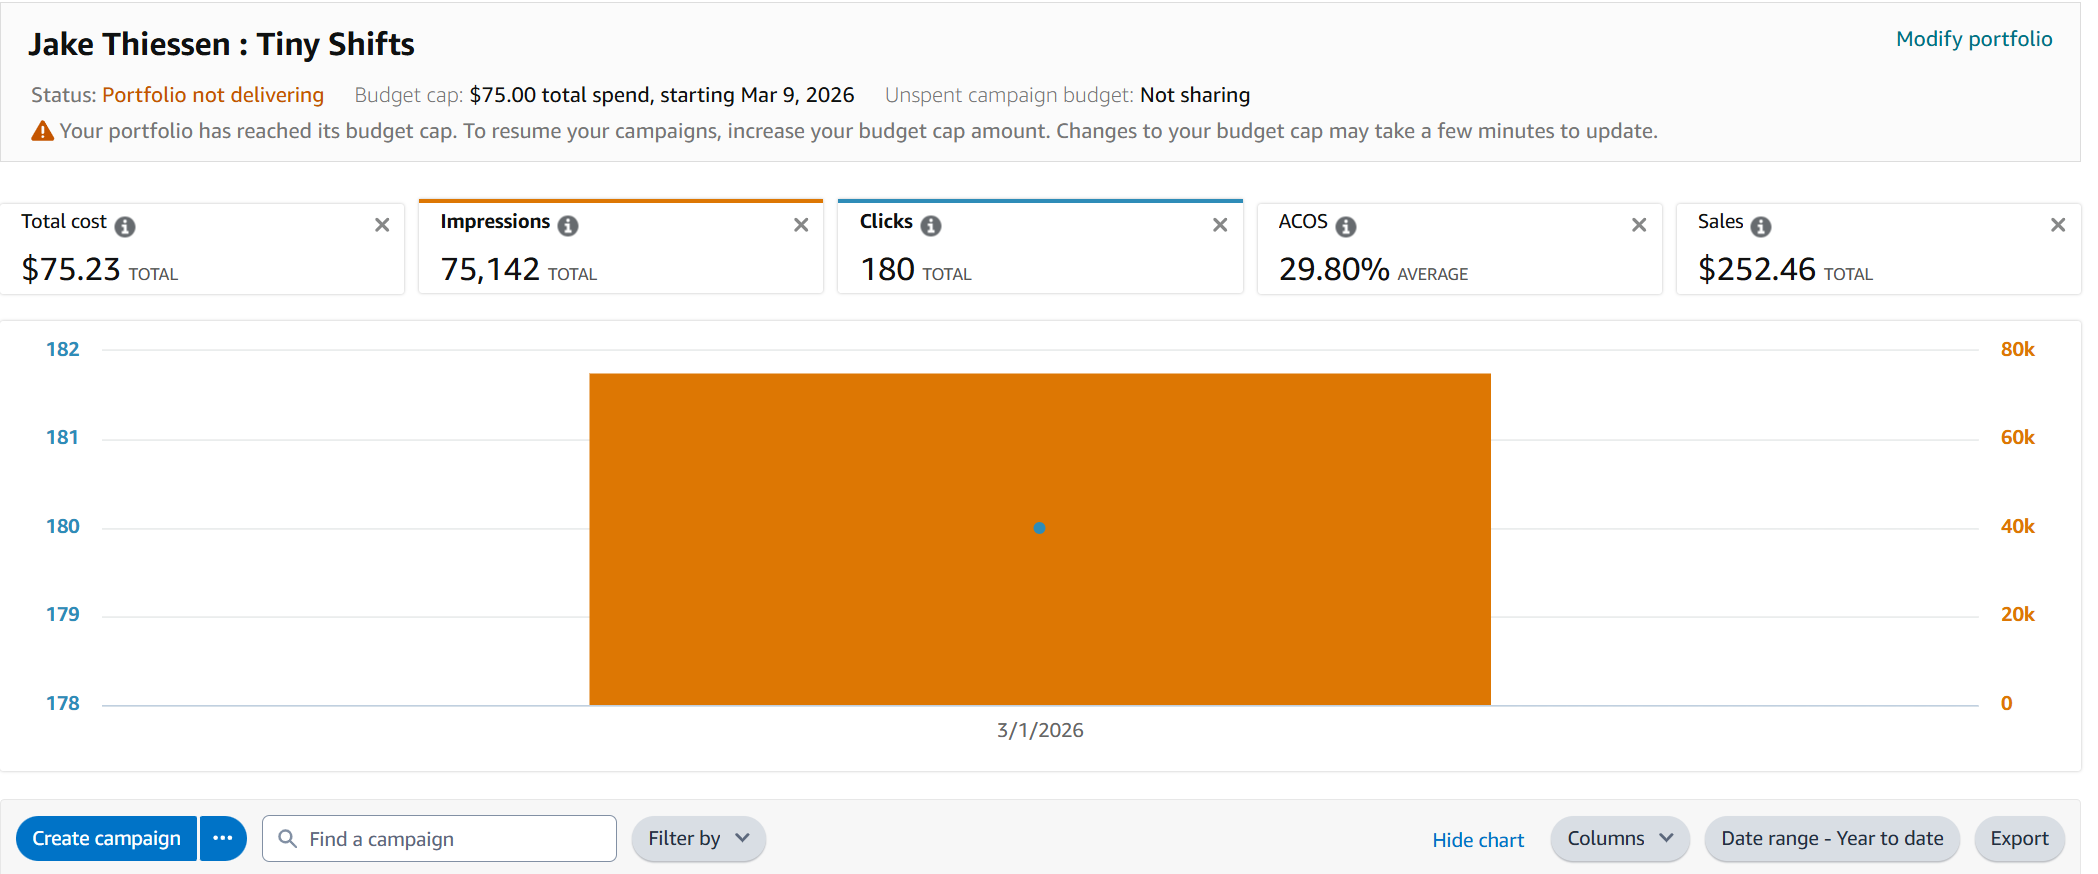Click the Modify portfolio link
Image resolution: width=2098 pixels, height=874 pixels.
click(1974, 39)
